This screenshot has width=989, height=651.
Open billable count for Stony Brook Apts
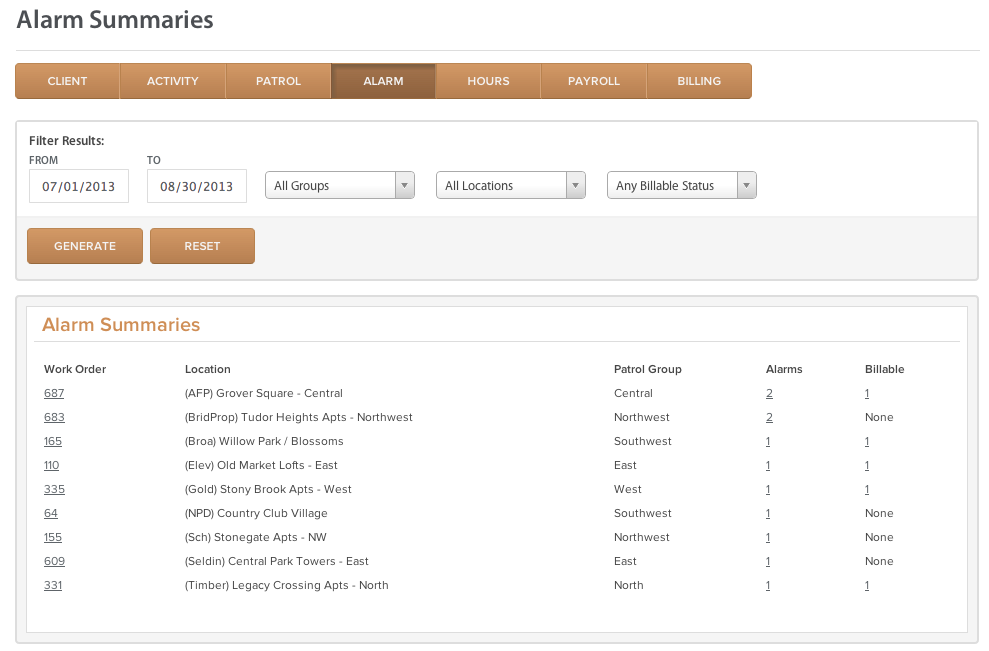click(867, 489)
